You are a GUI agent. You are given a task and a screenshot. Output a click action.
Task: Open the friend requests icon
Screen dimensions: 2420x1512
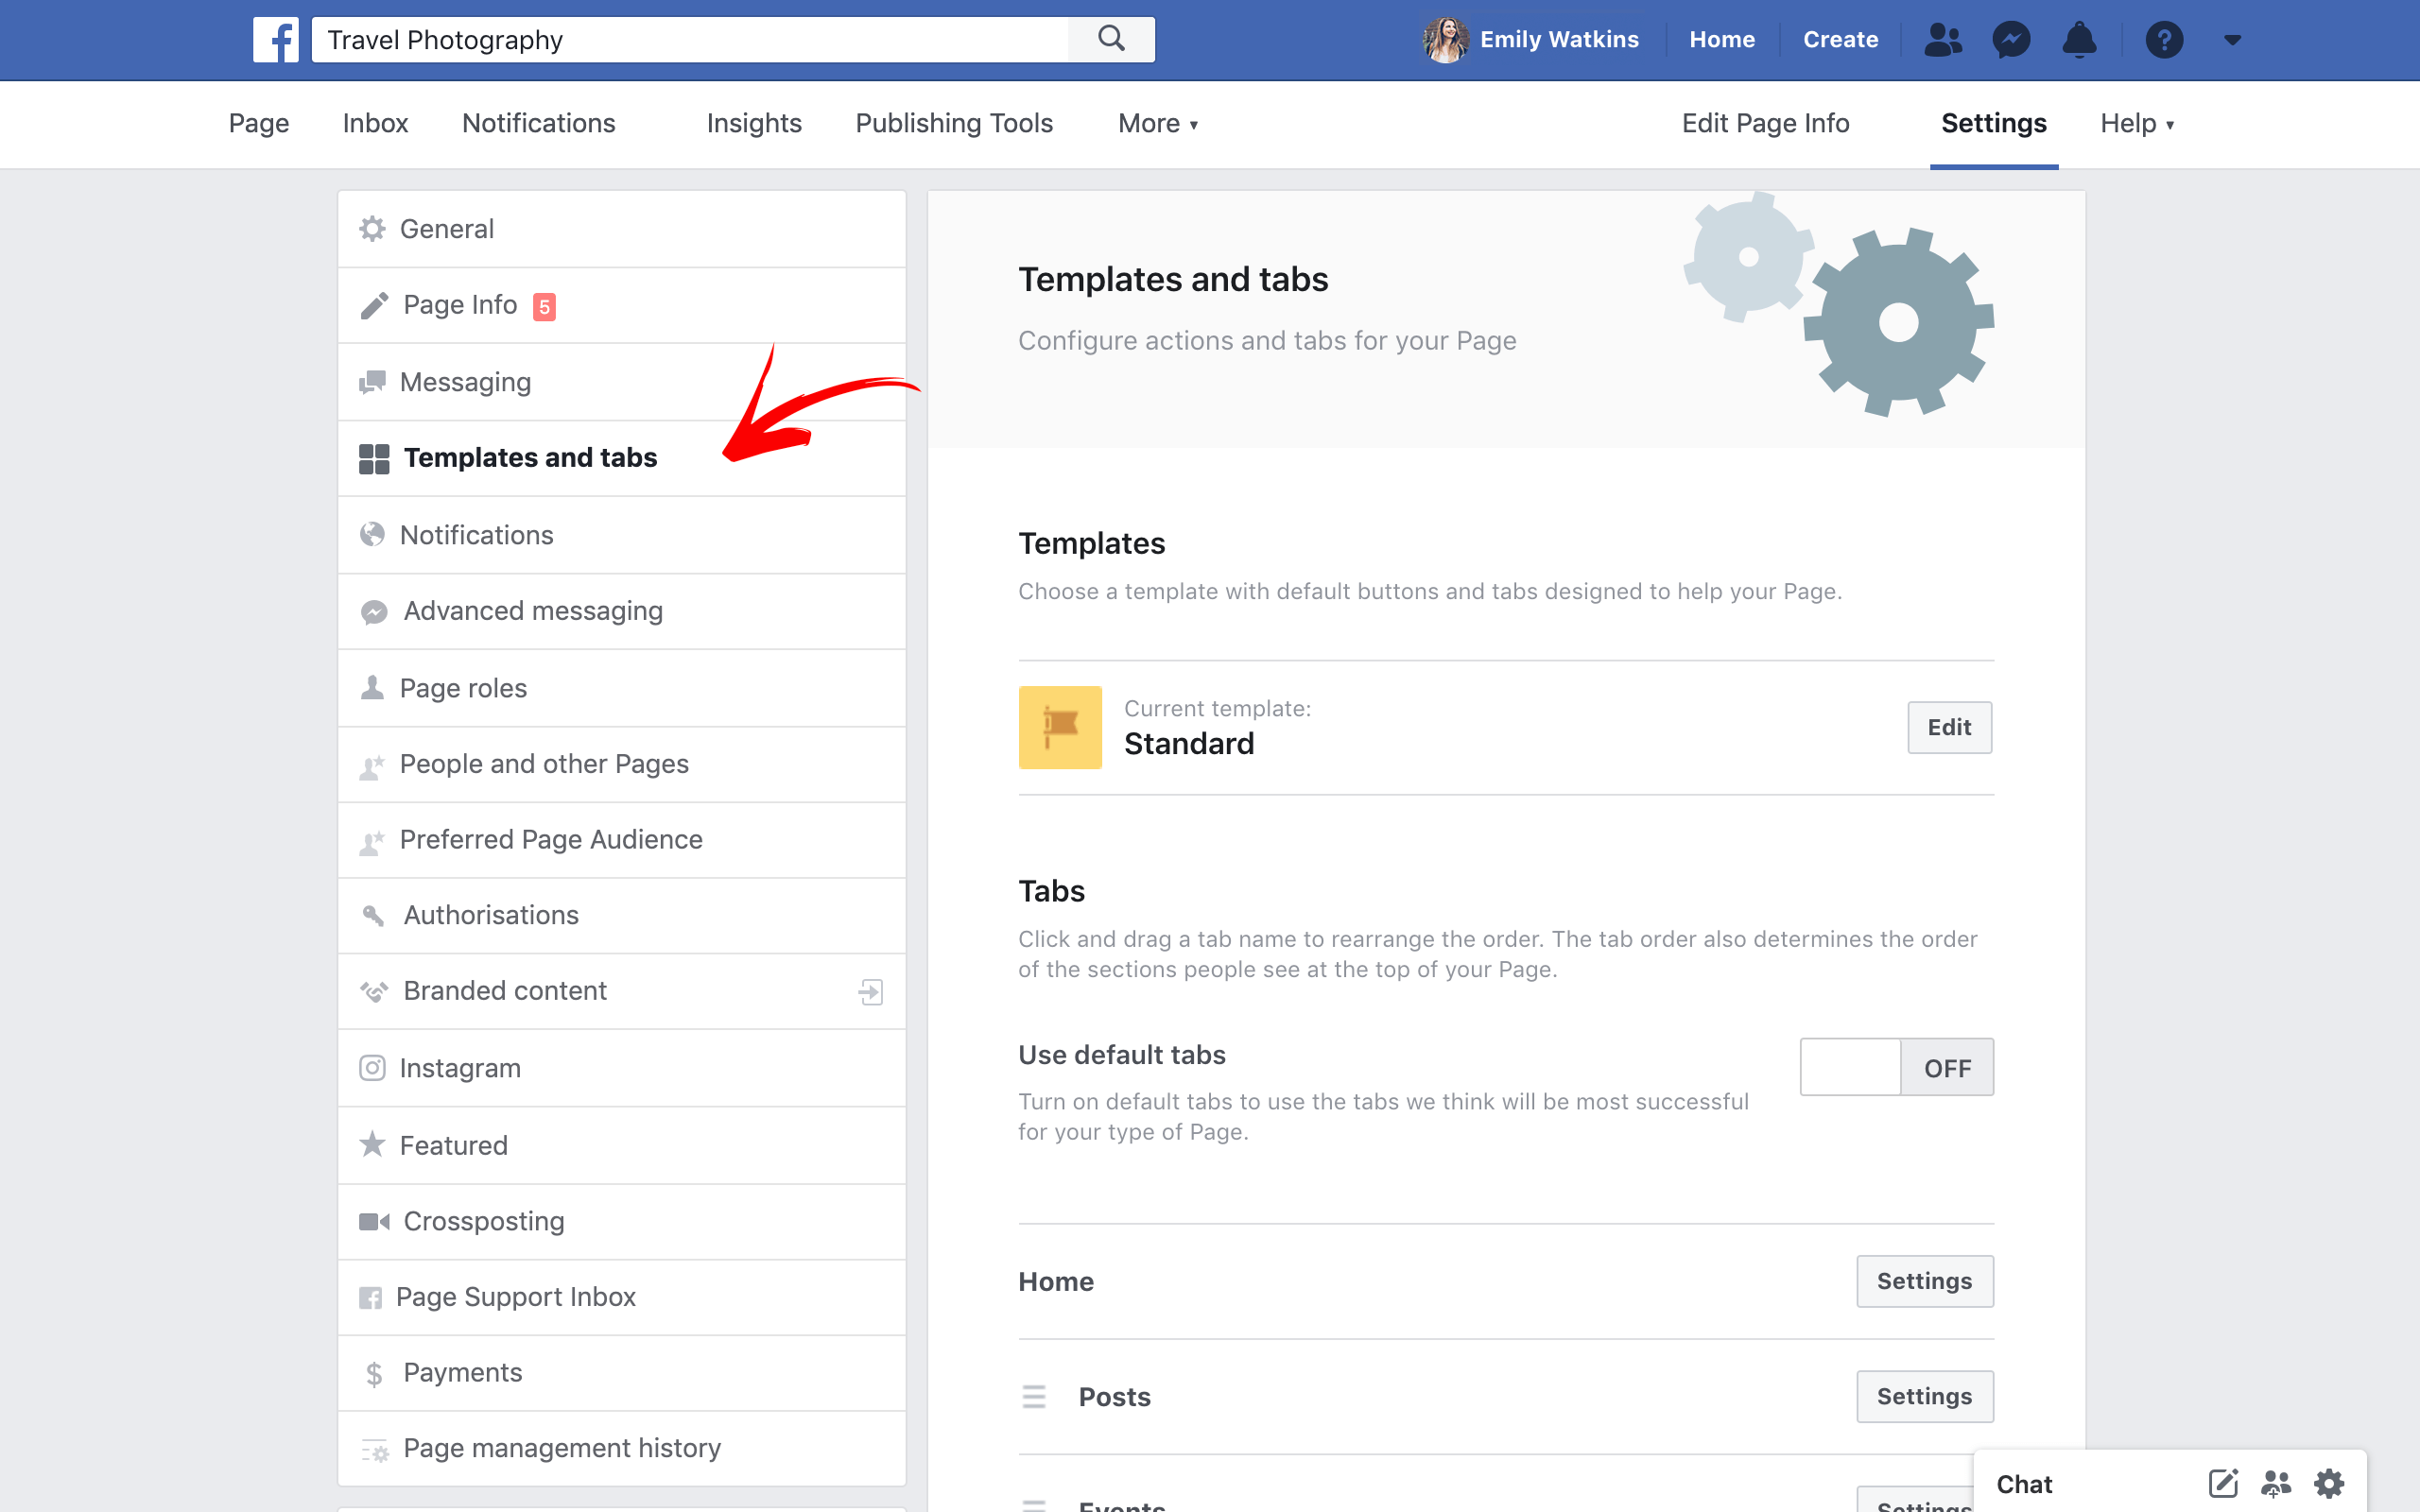1942,40
